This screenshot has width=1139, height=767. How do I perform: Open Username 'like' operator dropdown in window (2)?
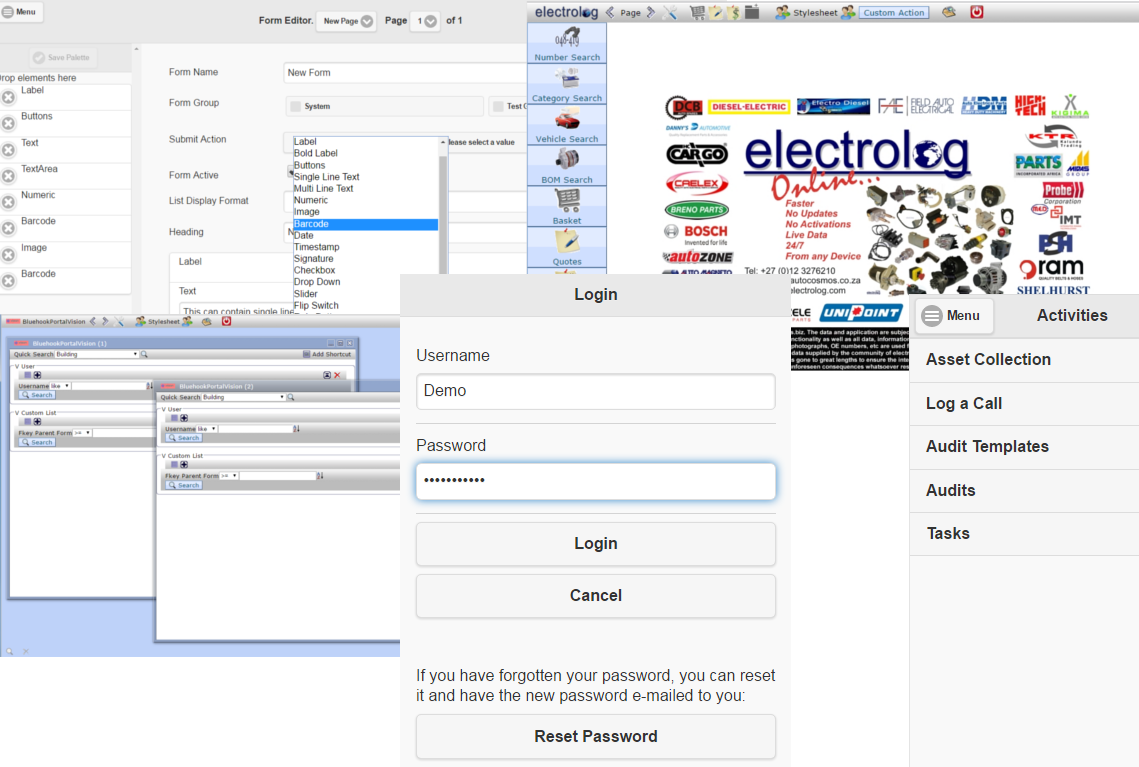[207, 429]
